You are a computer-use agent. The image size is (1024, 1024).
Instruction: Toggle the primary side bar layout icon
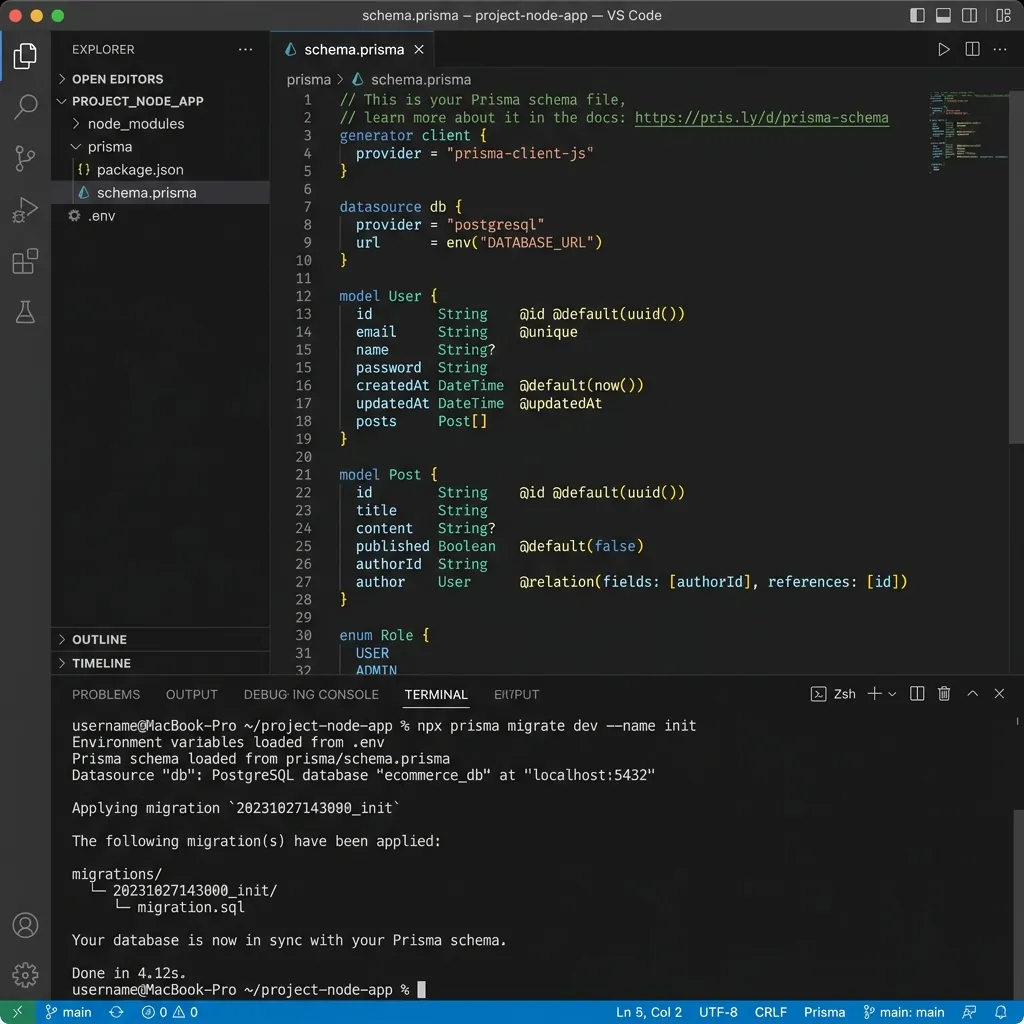click(x=918, y=16)
